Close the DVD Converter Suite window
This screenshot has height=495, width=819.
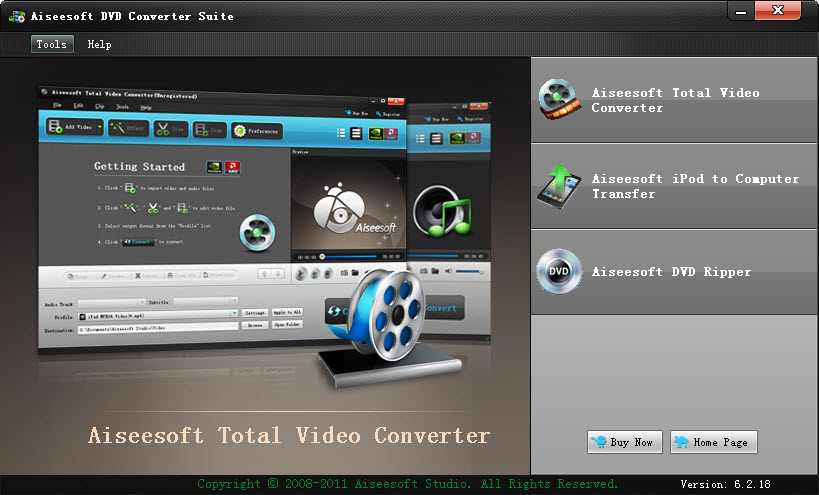click(x=778, y=10)
